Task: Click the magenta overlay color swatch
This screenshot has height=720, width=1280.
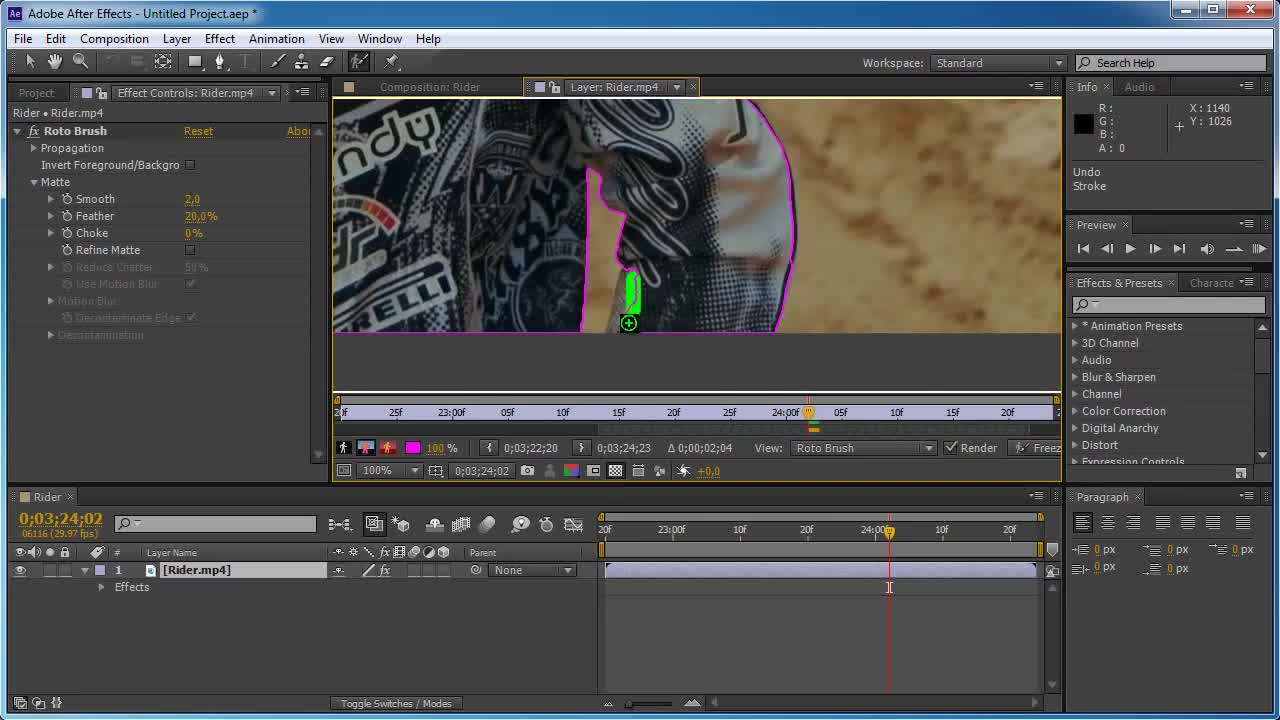Action: point(413,448)
